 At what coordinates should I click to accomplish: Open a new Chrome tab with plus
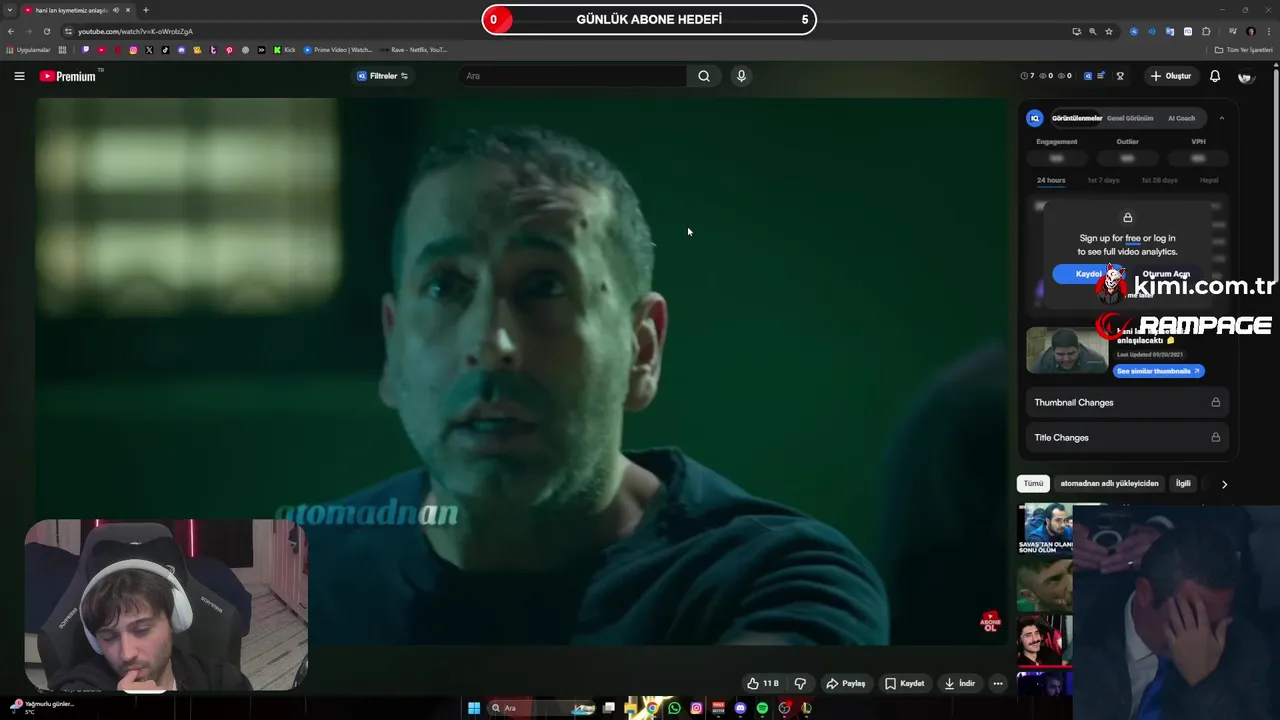(145, 10)
